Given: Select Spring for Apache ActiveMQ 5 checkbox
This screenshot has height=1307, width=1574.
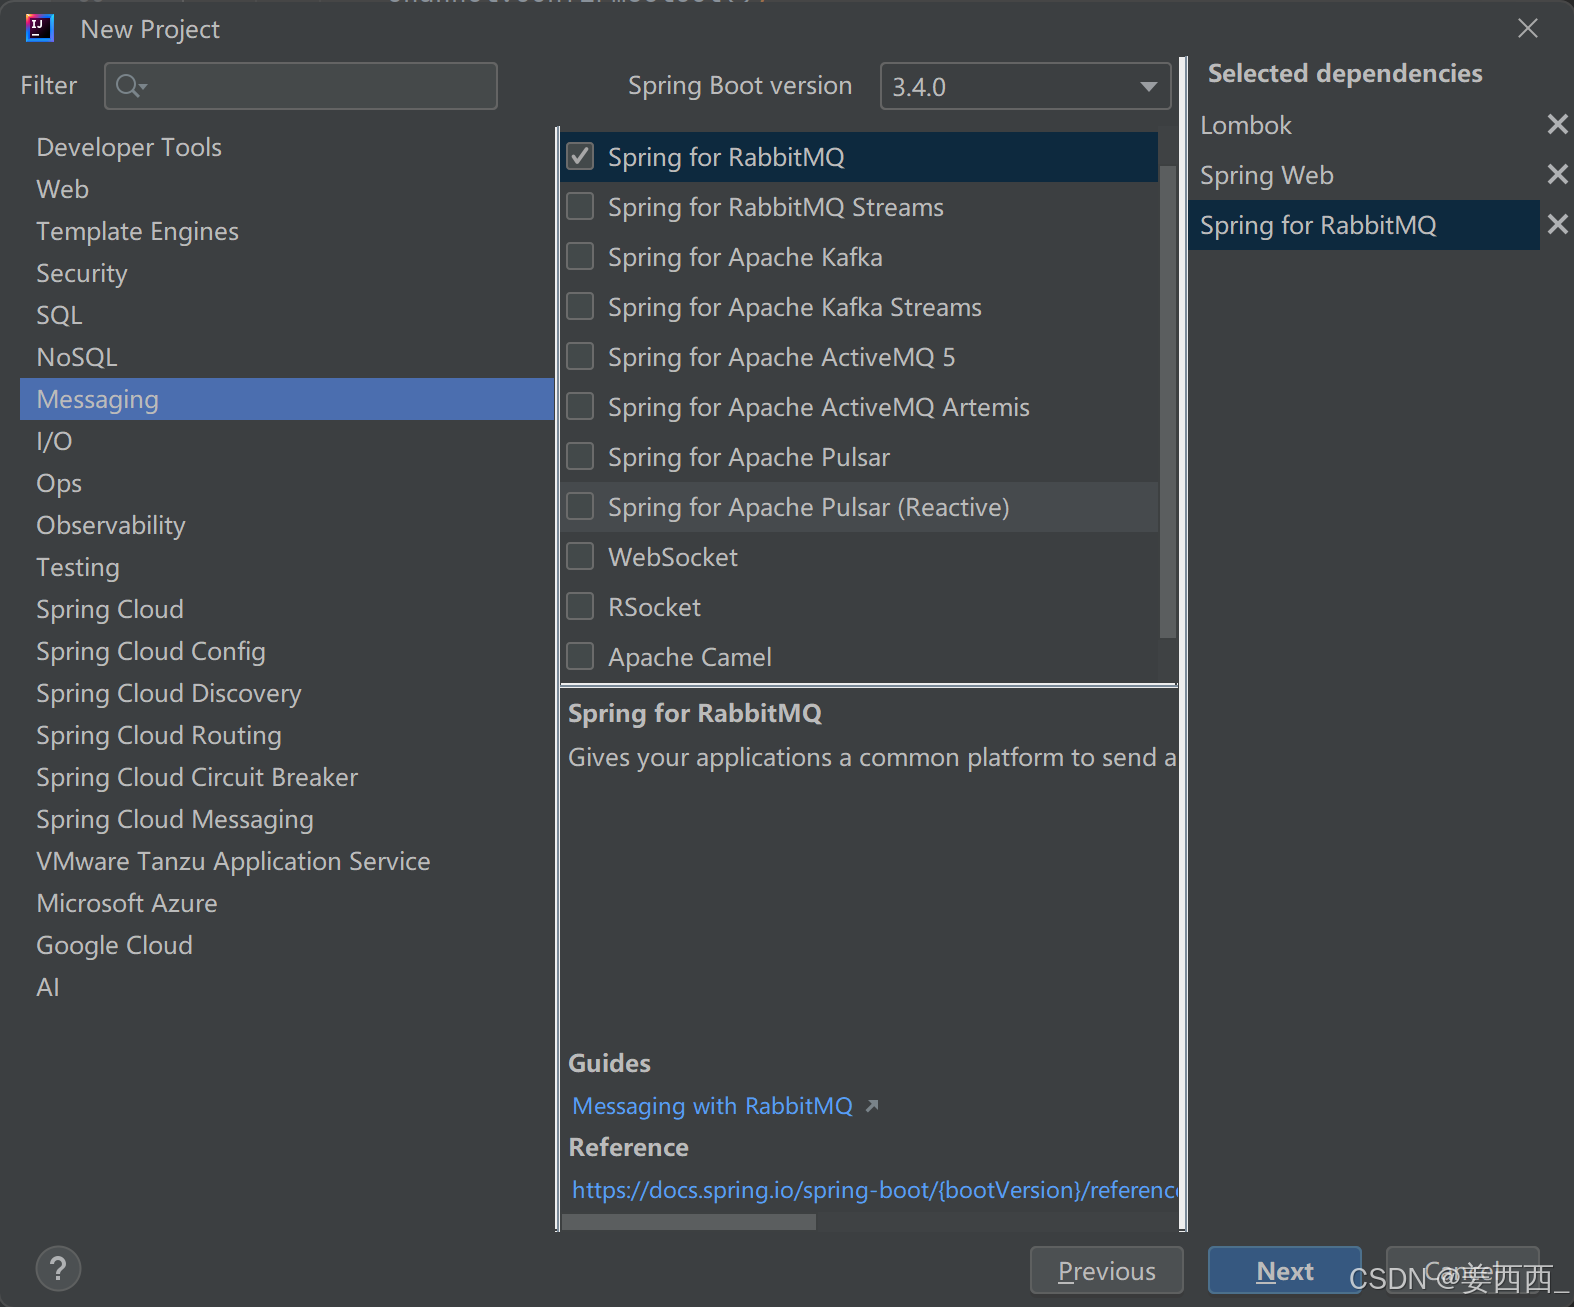Looking at the screenshot, I should coord(580,356).
